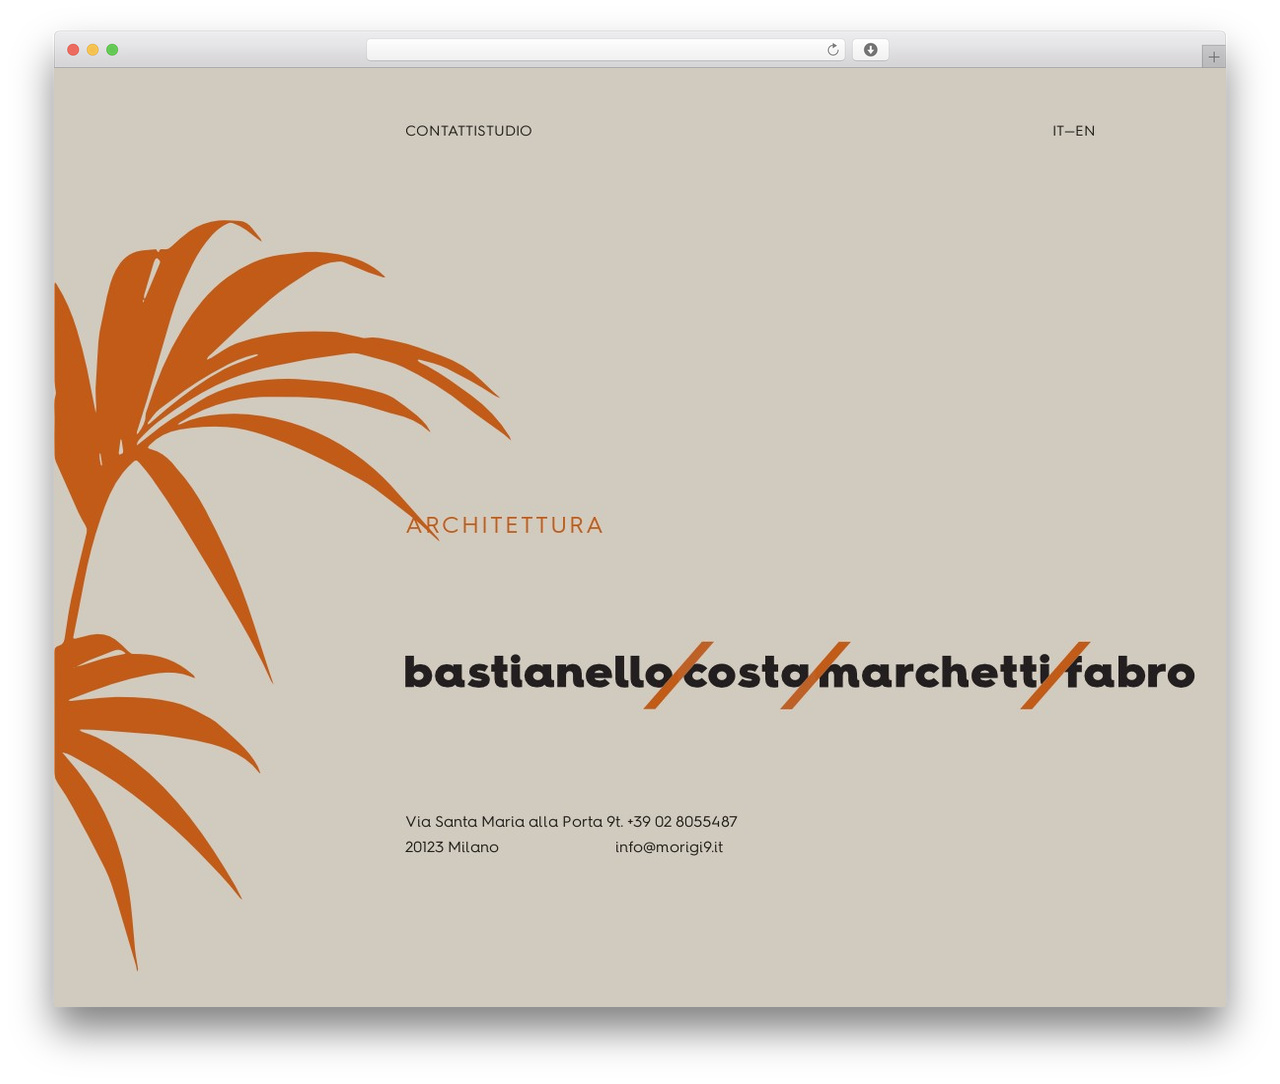Click the 20123 Milano postal line
This screenshot has height=1084, width=1280.
pyautogui.click(x=452, y=847)
